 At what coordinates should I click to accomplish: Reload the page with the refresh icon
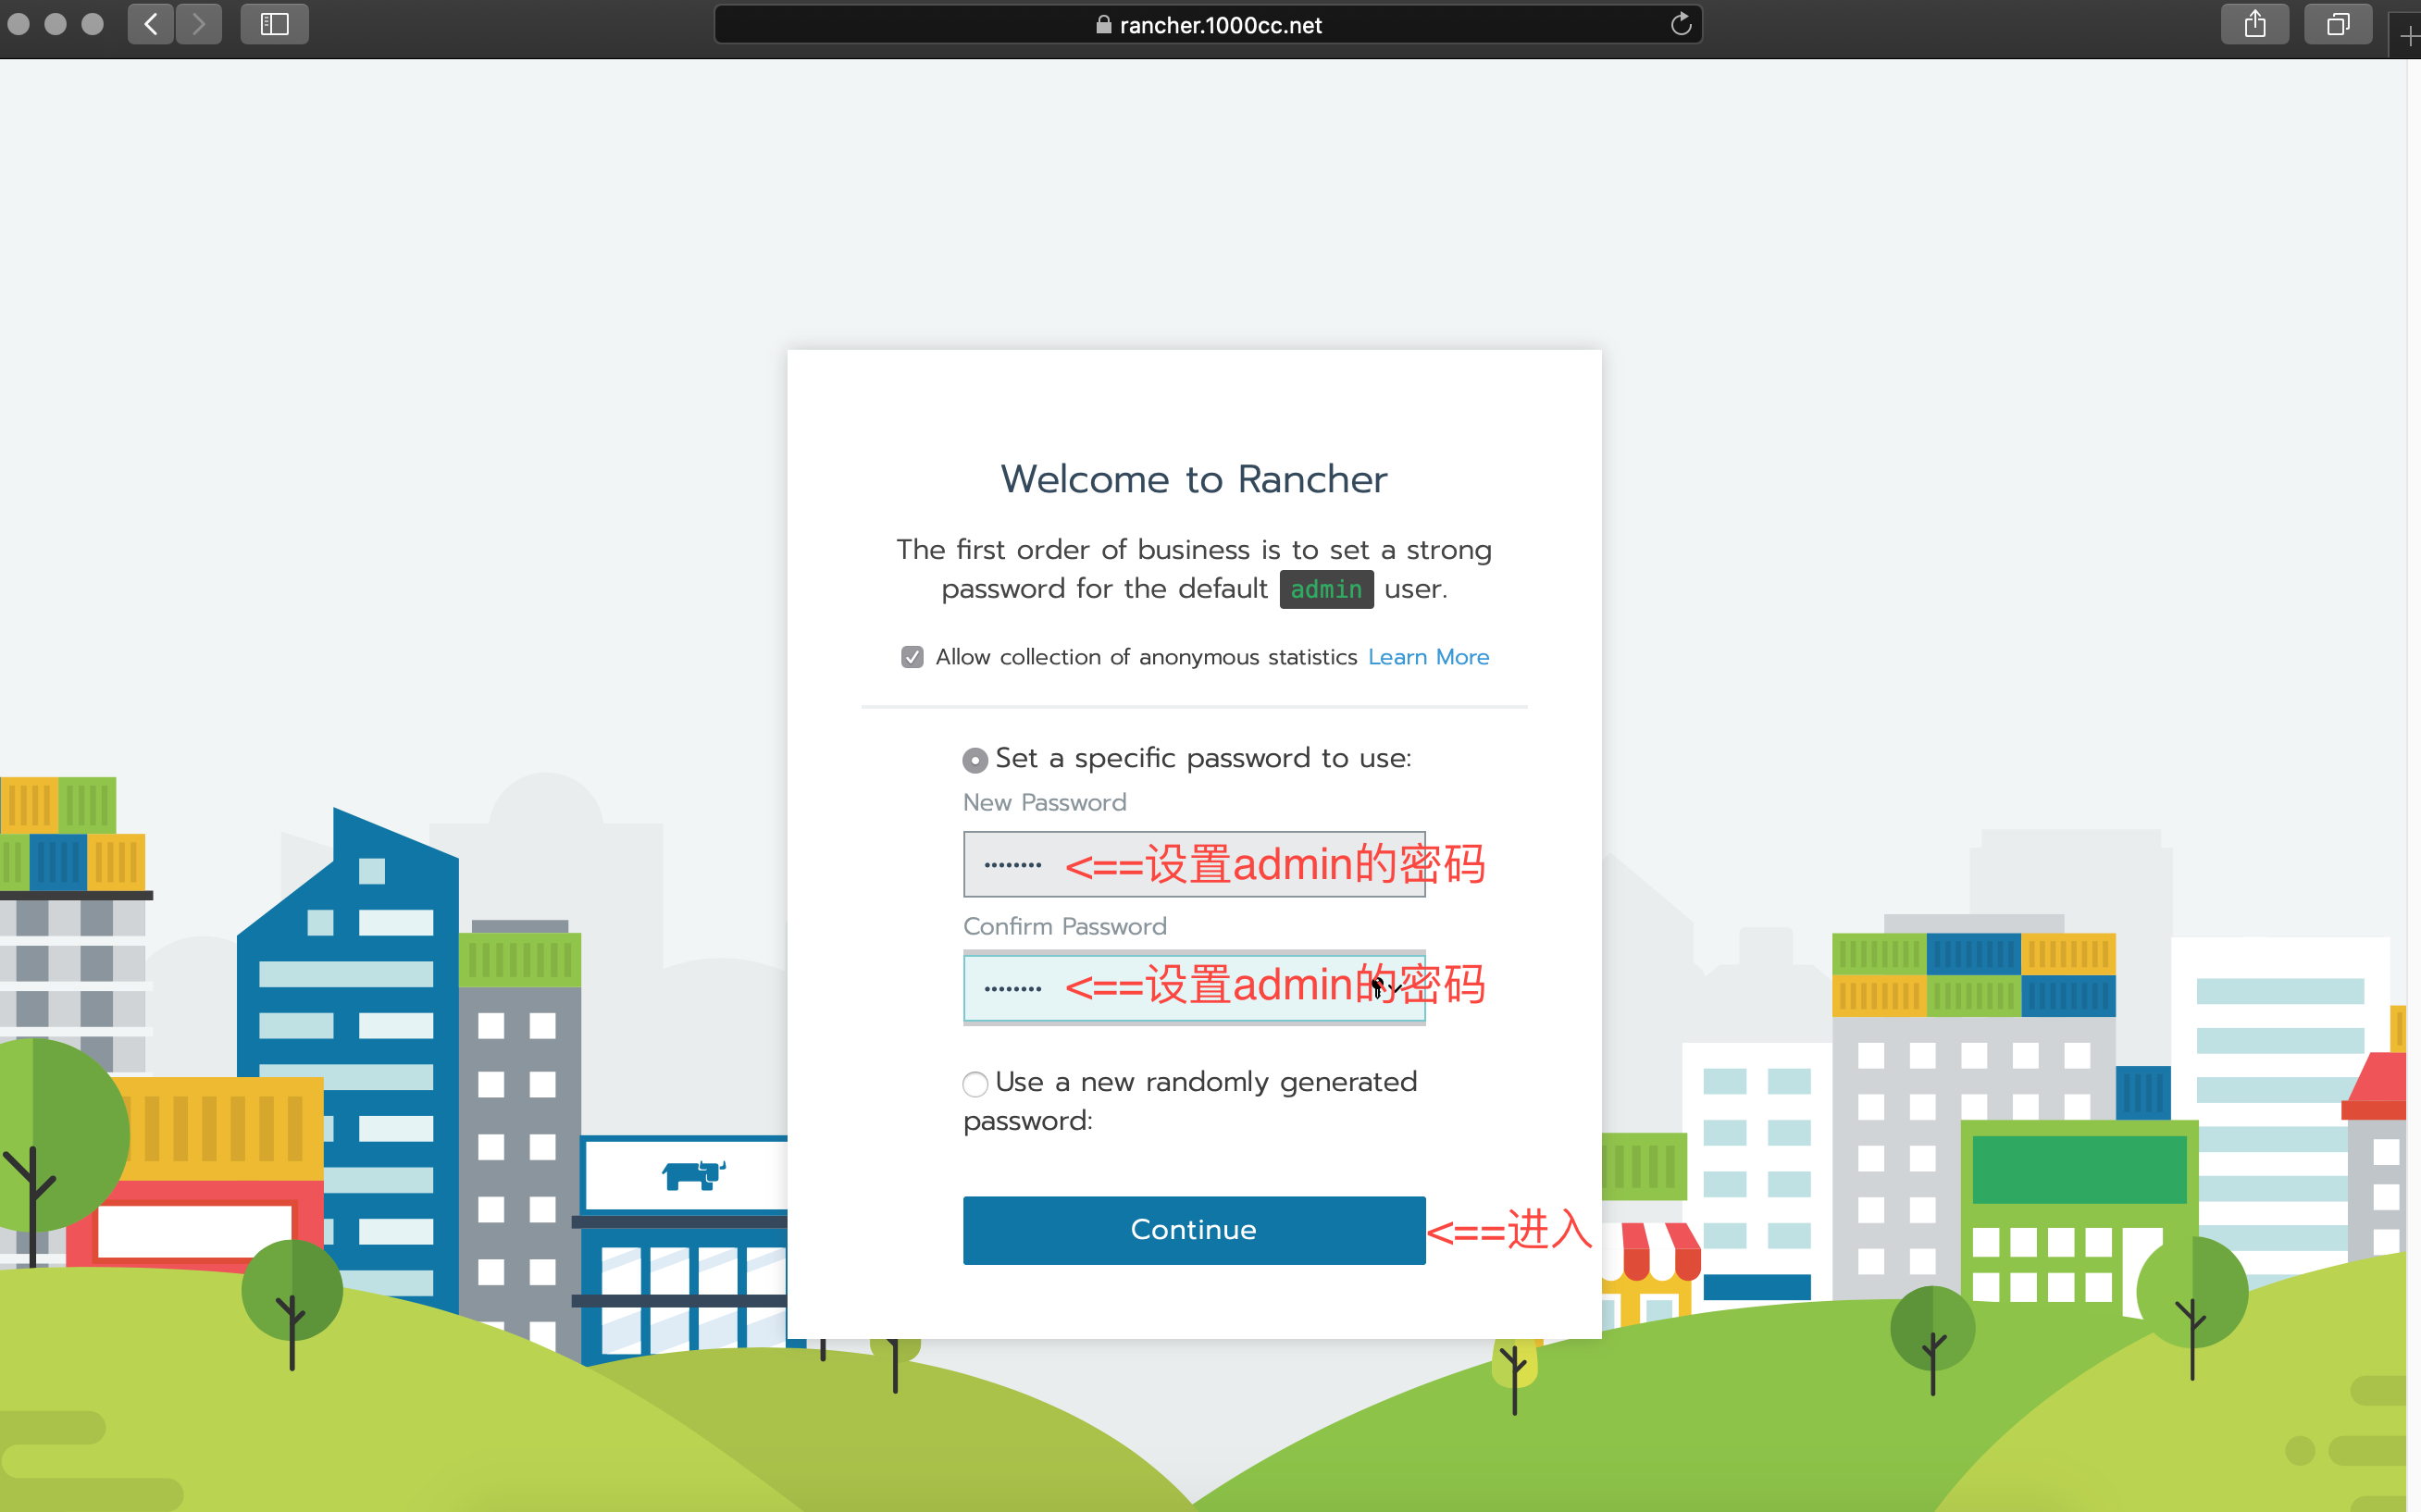1680,24
